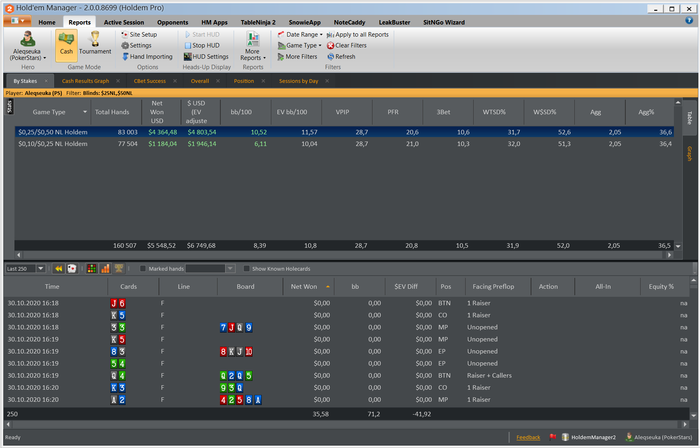Select $0,10/$0,25 NL Holdem row
The image size is (700, 448).
[344, 144]
